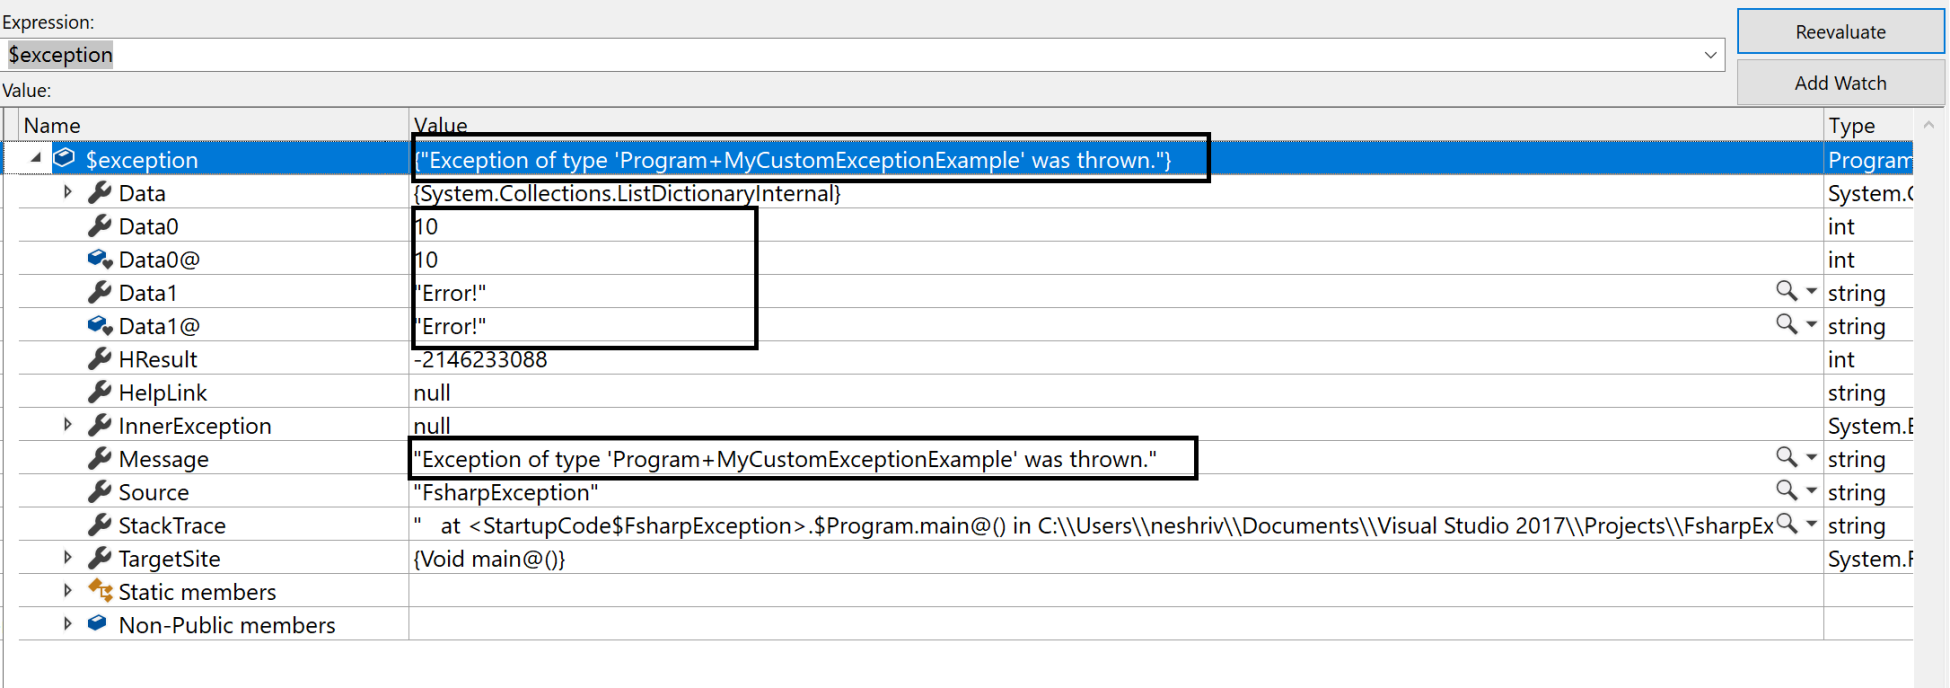Click the wrench icon beside Message

99,458
